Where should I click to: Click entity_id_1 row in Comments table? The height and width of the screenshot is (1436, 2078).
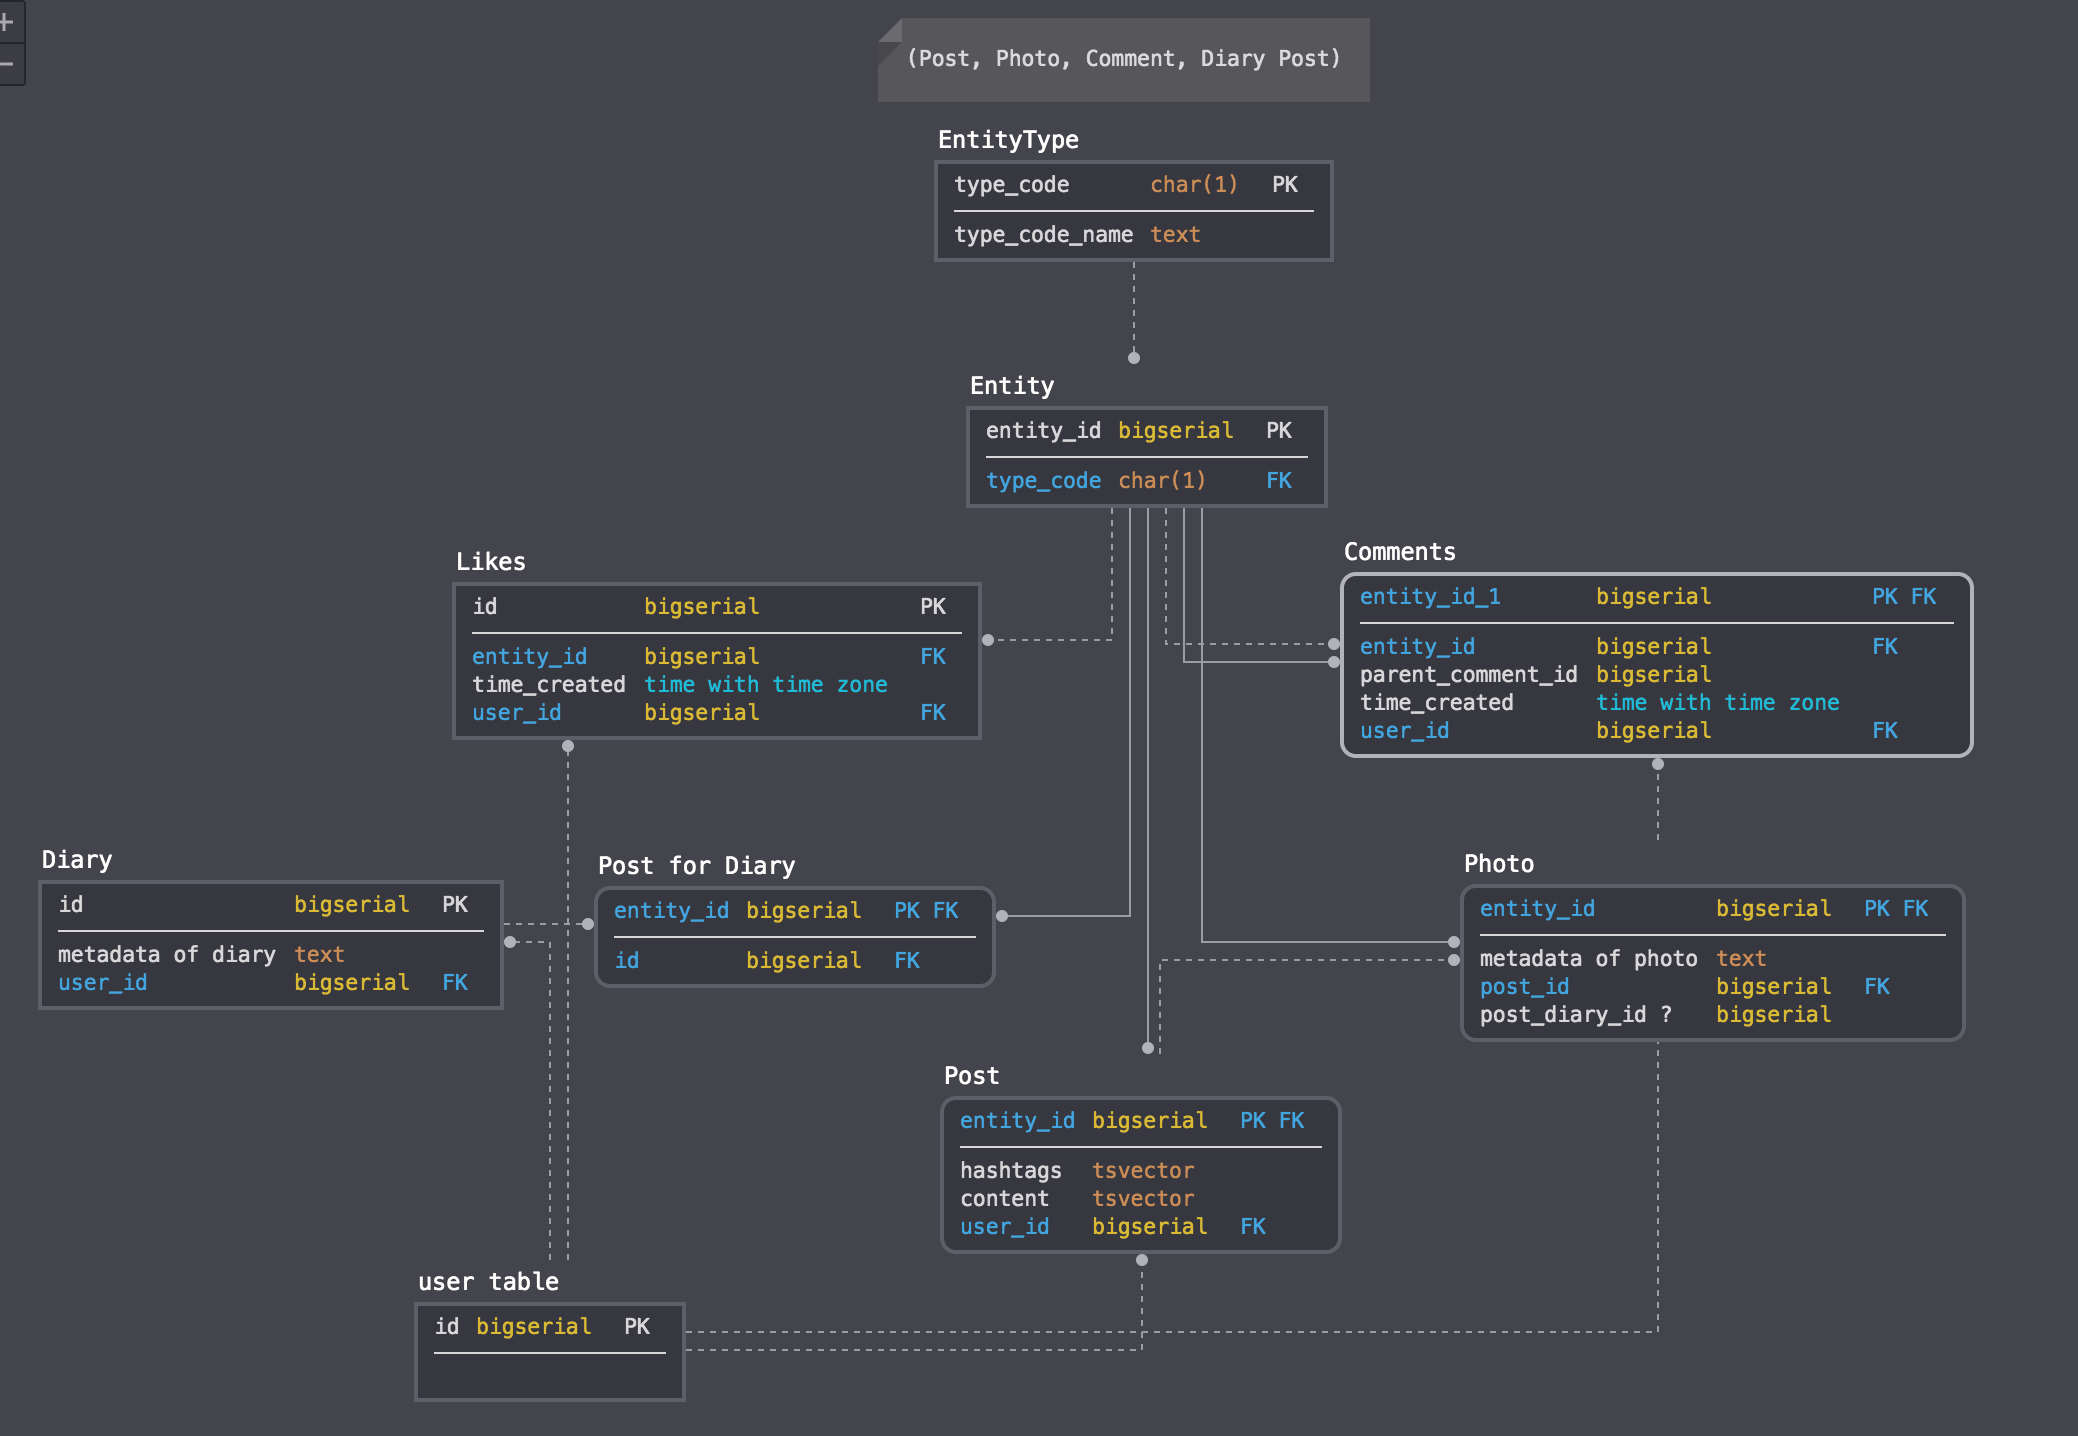(x=1656, y=597)
